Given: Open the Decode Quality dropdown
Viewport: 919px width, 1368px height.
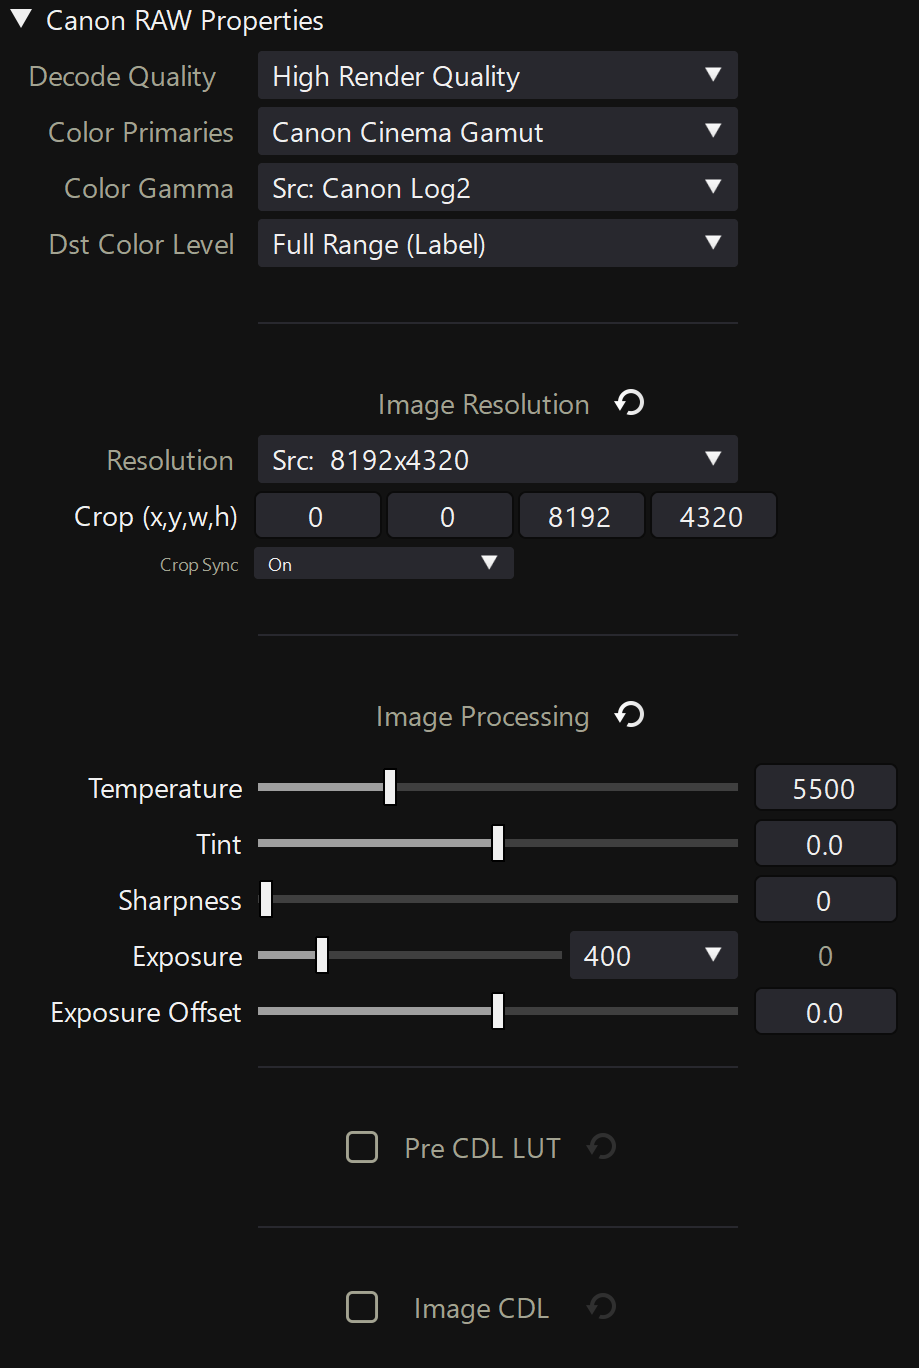Looking at the screenshot, I should pyautogui.click(x=498, y=76).
